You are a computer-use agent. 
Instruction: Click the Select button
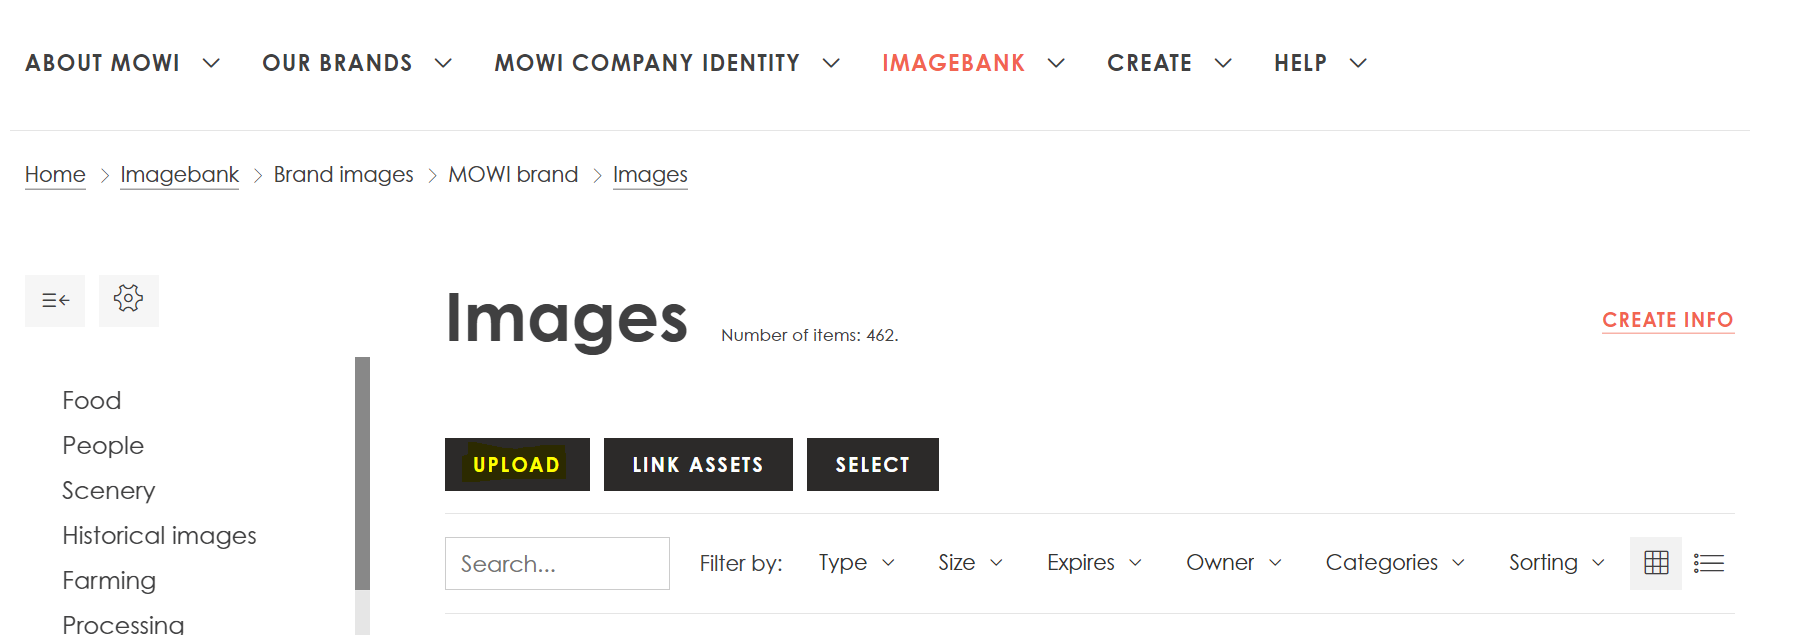tap(872, 465)
